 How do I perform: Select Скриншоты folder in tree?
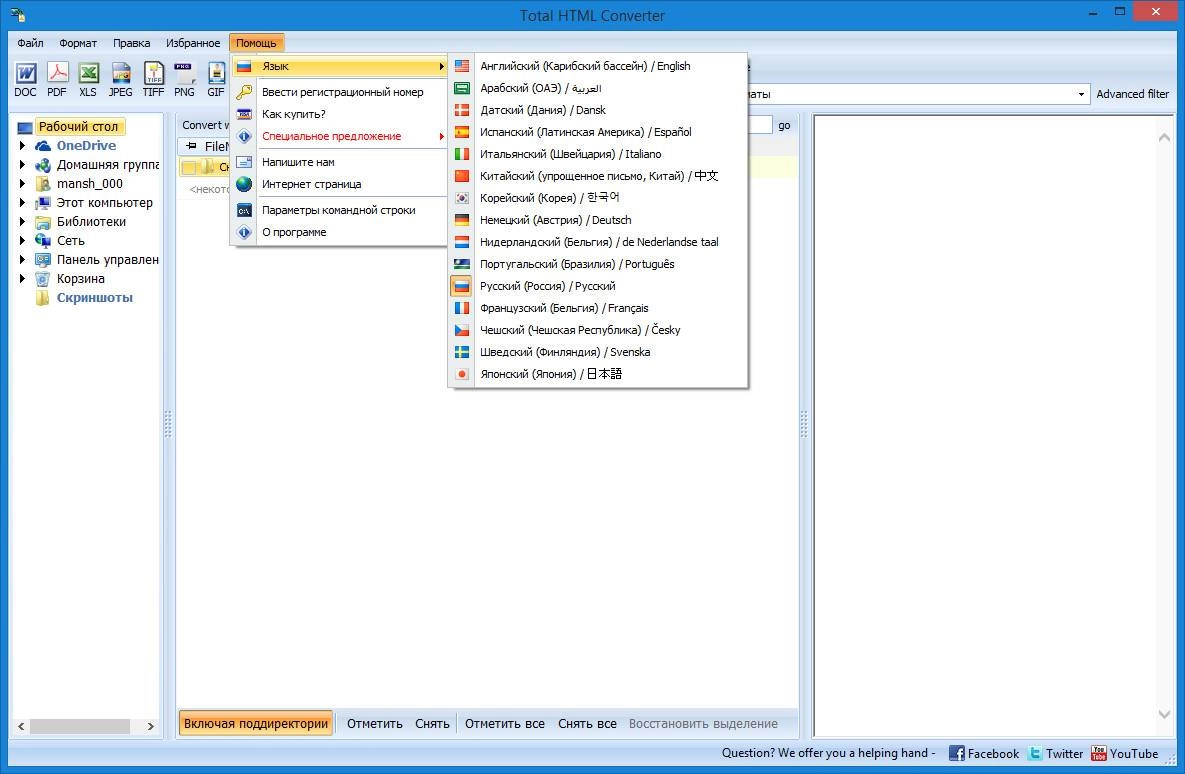[x=94, y=297]
